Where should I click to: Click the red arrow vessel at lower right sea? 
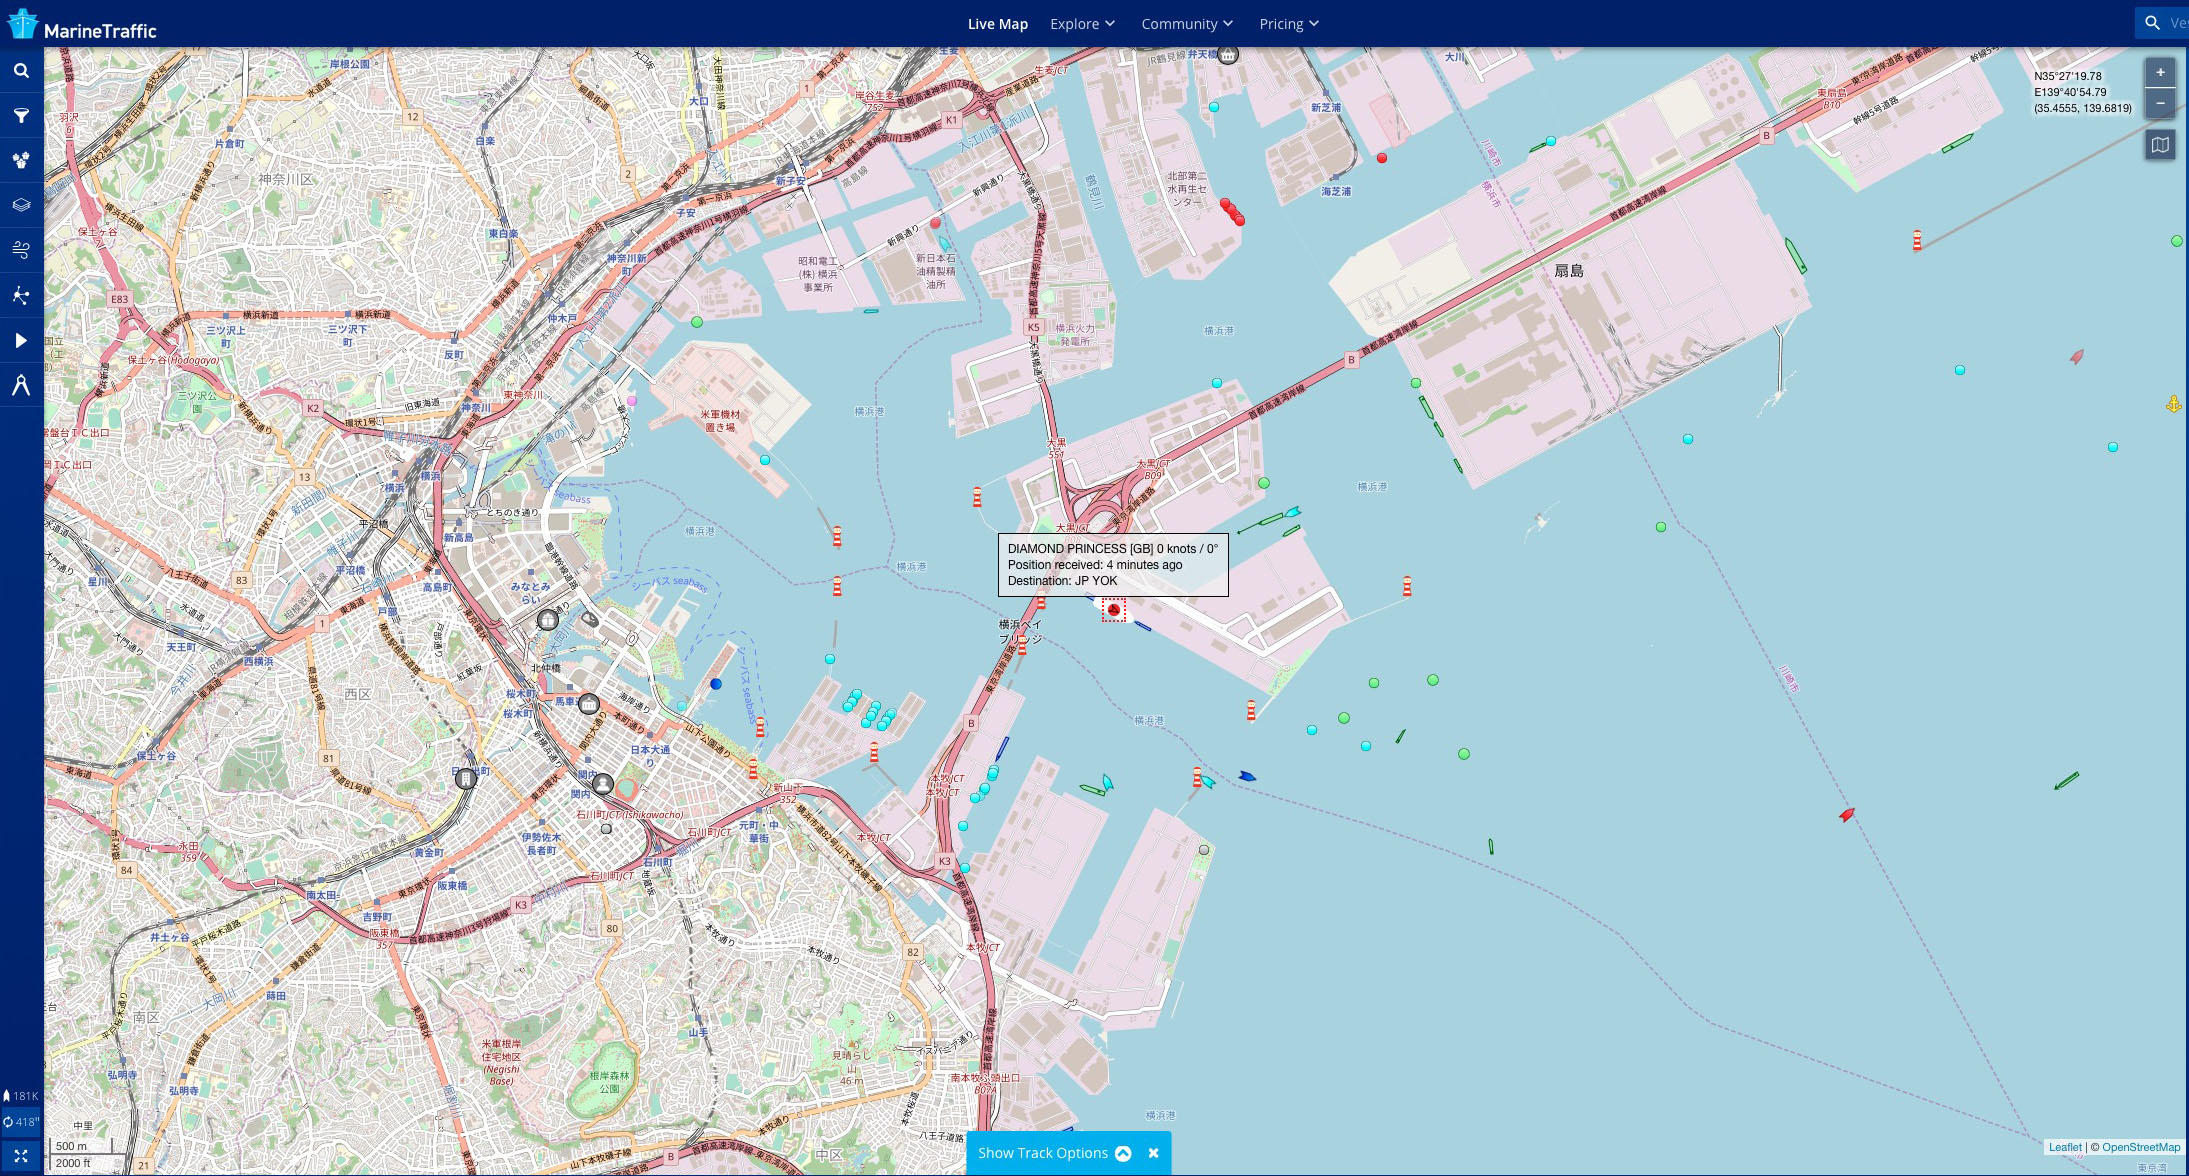point(1847,815)
